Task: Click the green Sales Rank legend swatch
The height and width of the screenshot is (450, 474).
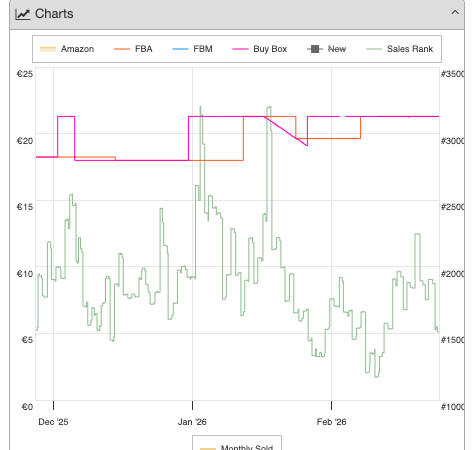Action: point(374,49)
